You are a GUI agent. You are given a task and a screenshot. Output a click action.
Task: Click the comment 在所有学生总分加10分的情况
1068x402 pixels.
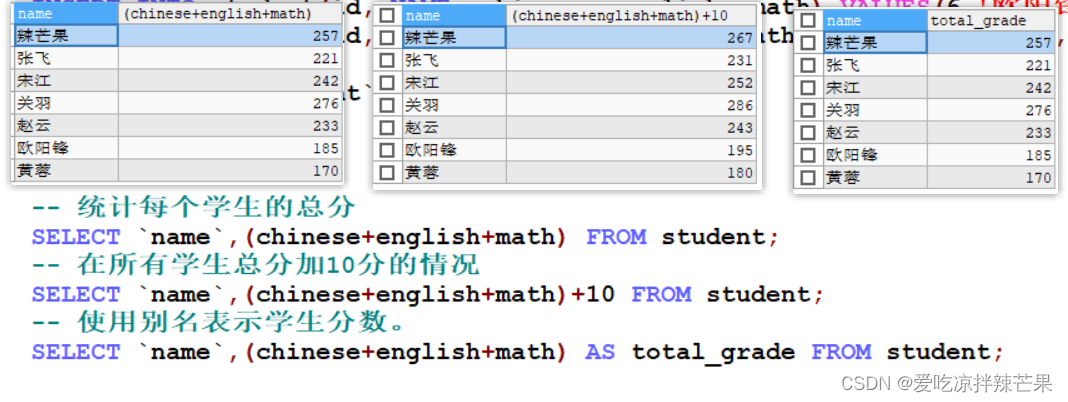(x=255, y=264)
